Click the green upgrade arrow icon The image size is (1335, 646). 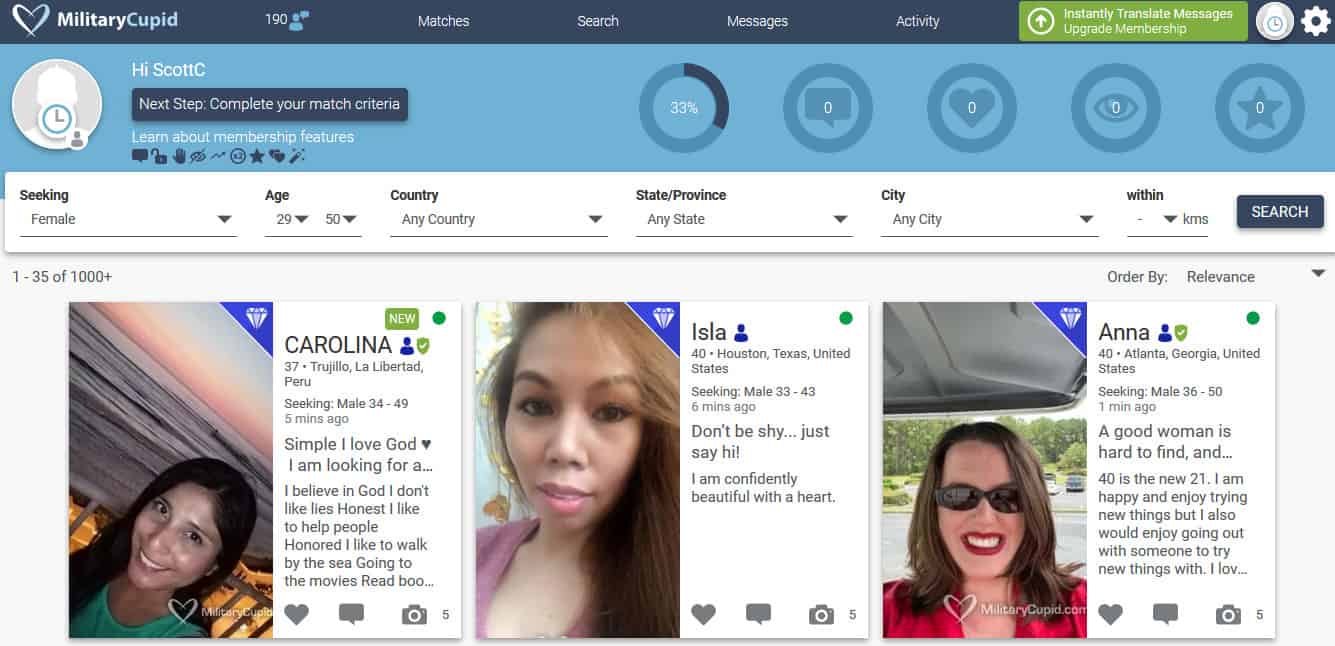[x=1041, y=21]
